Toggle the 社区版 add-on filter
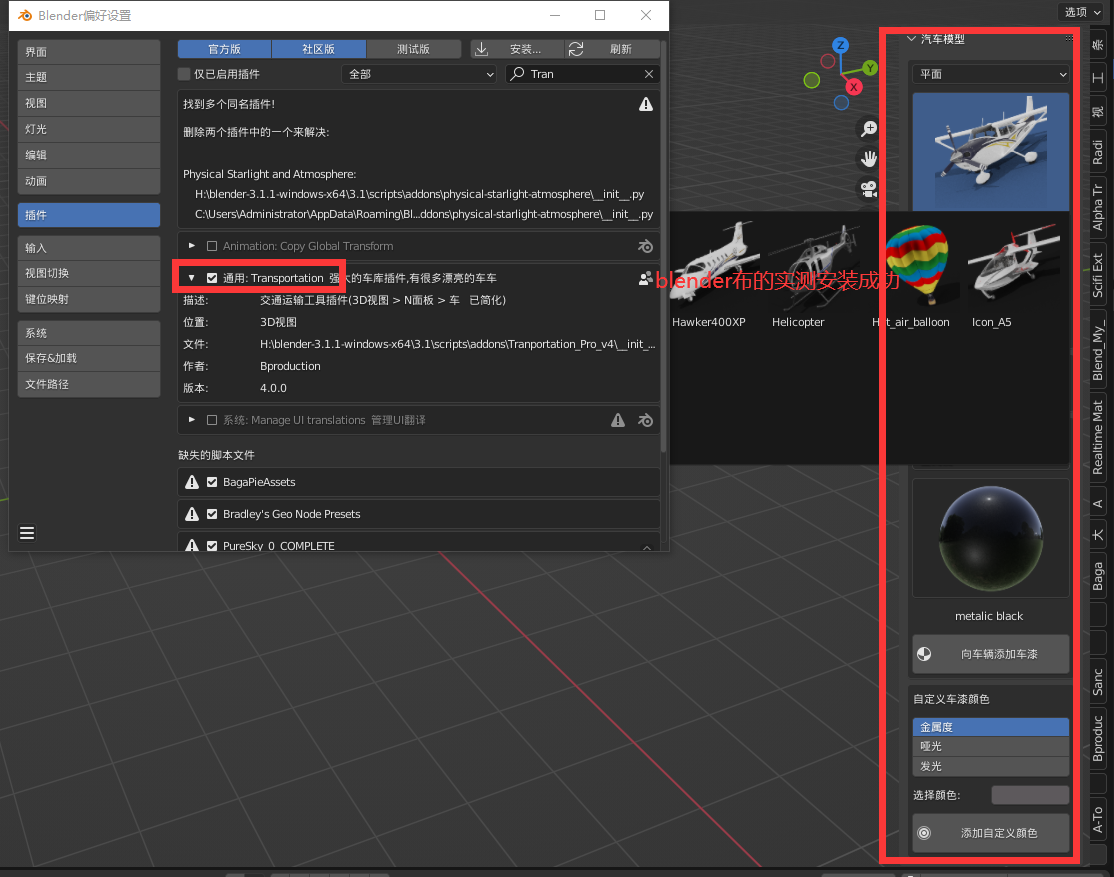Image resolution: width=1114 pixels, height=877 pixels. tap(319, 49)
